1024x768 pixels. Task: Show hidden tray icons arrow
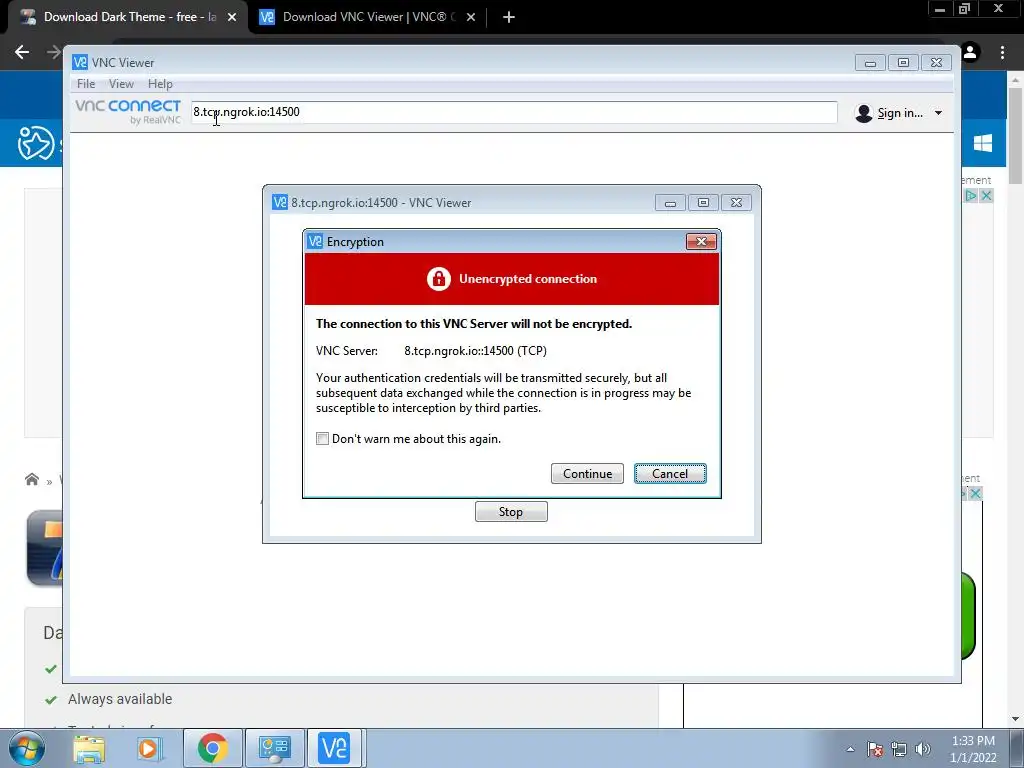850,749
